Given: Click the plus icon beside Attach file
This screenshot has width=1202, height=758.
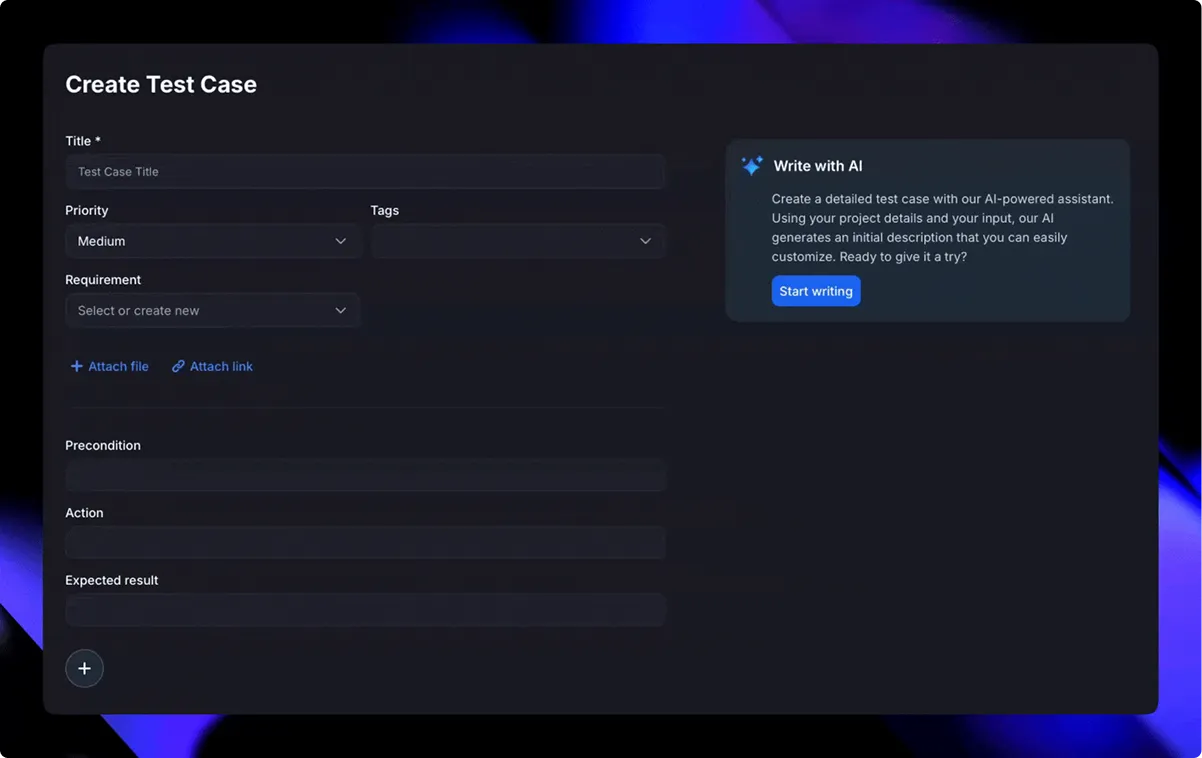Looking at the screenshot, I should point(76,366).
